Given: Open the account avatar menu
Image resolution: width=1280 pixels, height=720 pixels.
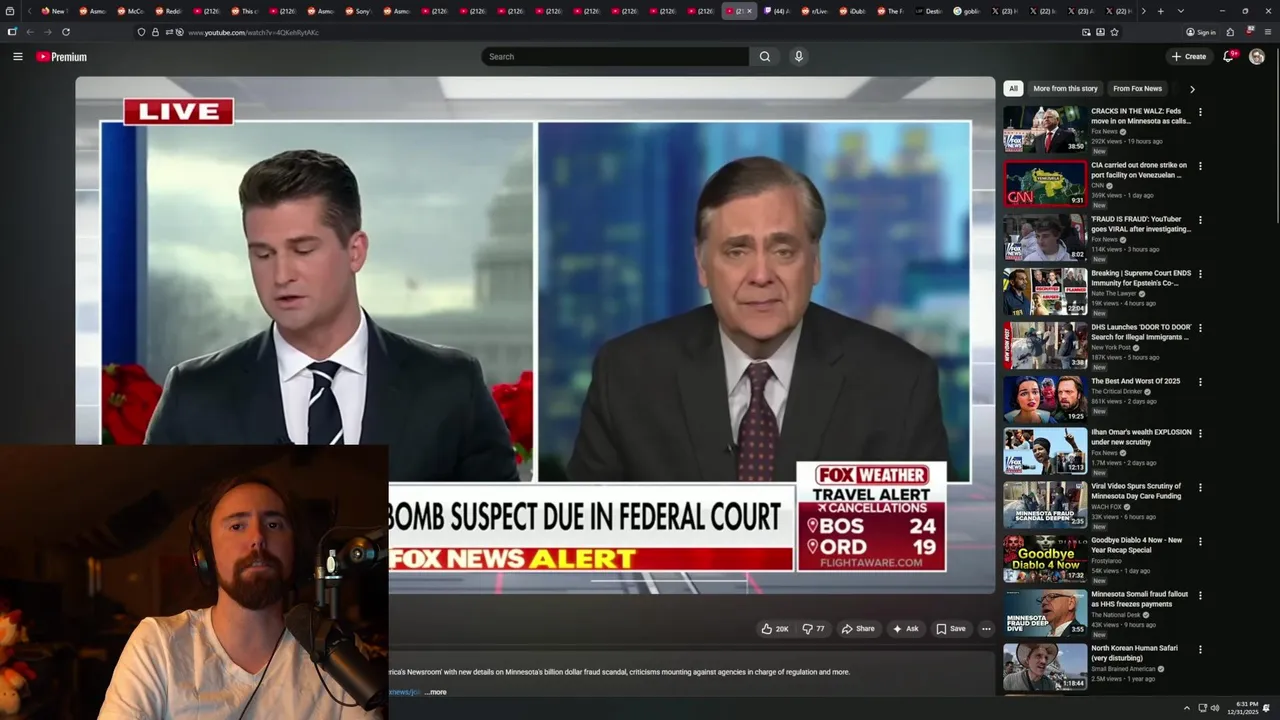Looking at the screenshot, I should pyautogui.click(x=1256, y=57).
